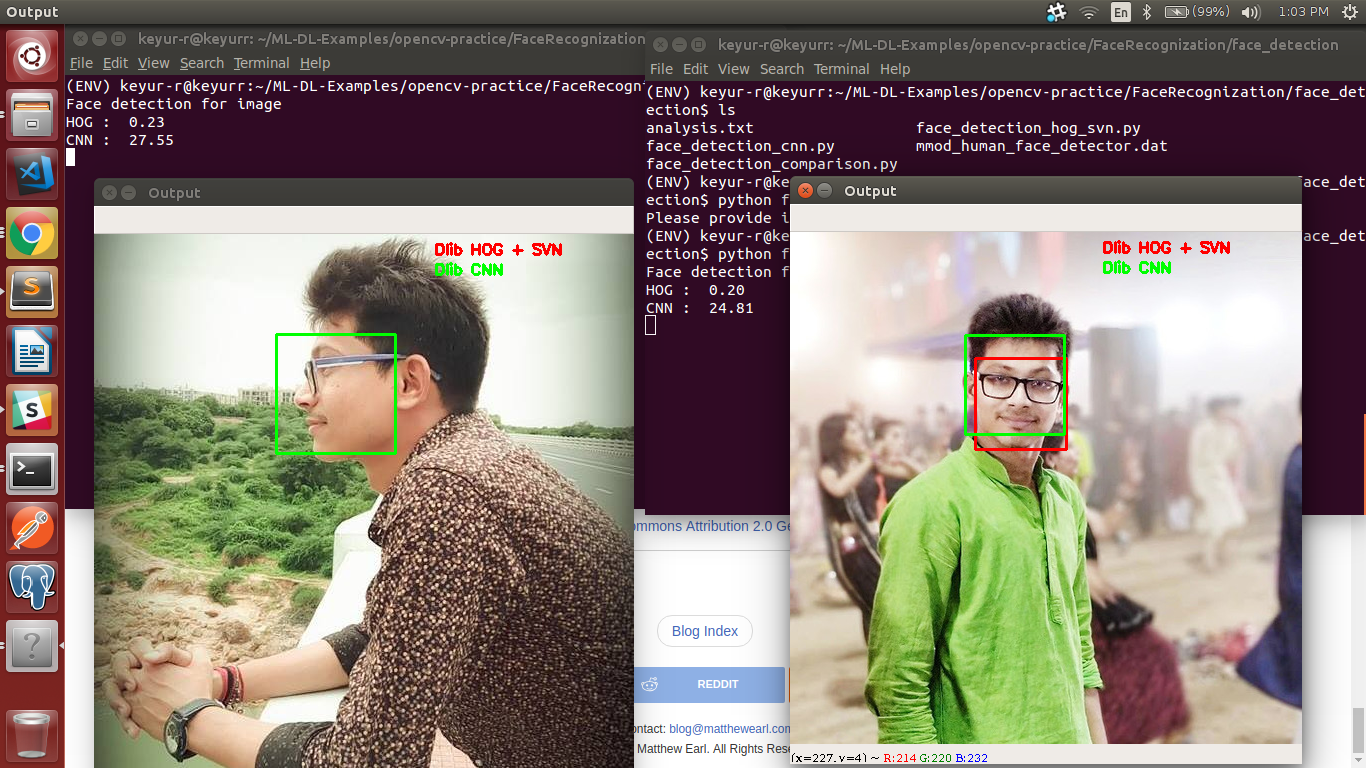The height and width of the screenshot is (768, 1366).
Task: Open Slack from the dock
Action: (32, 410)
